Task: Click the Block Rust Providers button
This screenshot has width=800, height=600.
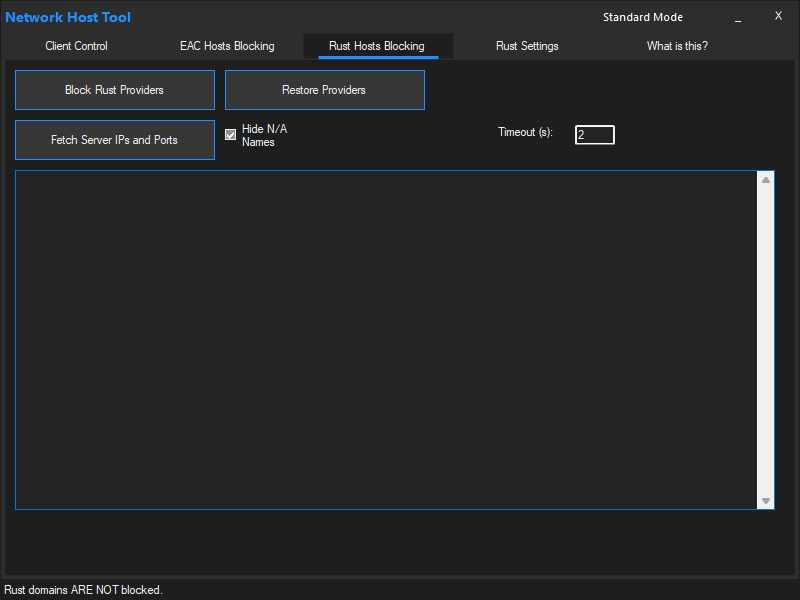Action: coord(115,90)
